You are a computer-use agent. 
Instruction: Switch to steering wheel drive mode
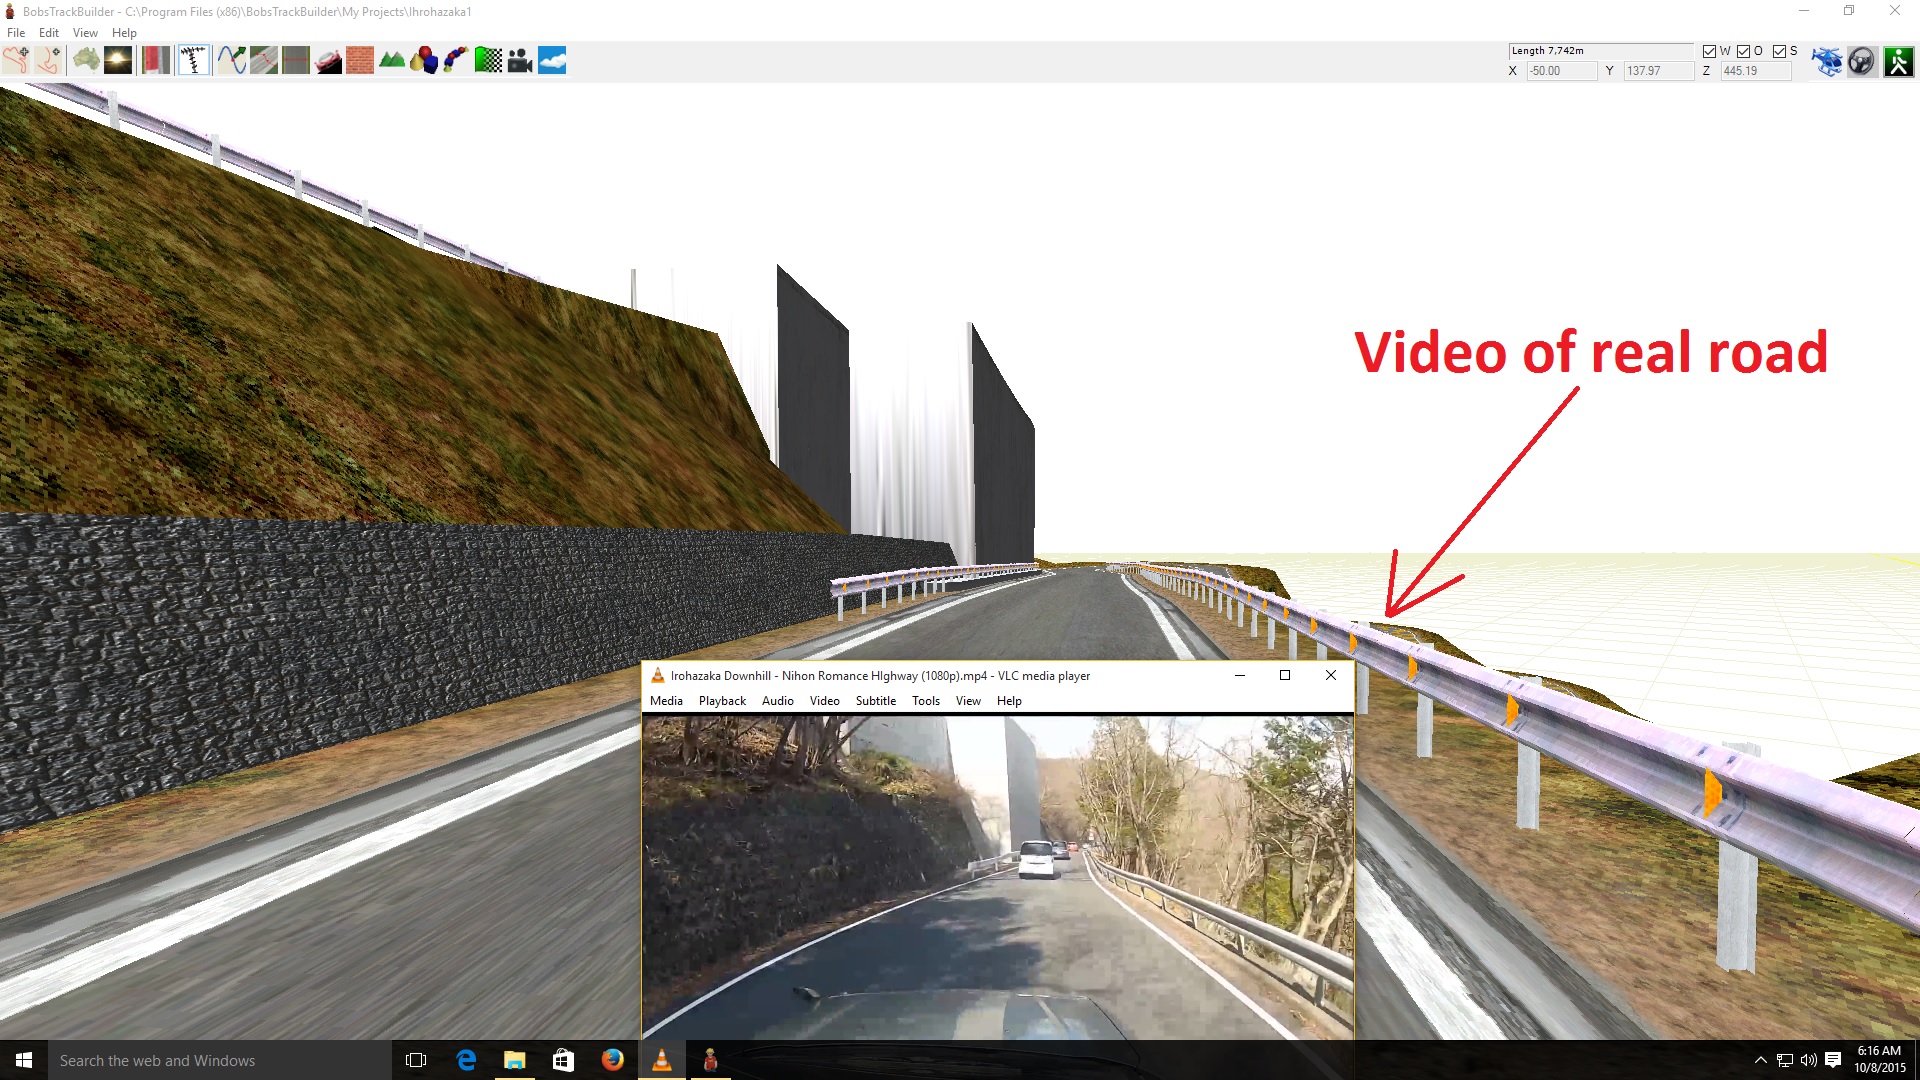click(1861, 62)
